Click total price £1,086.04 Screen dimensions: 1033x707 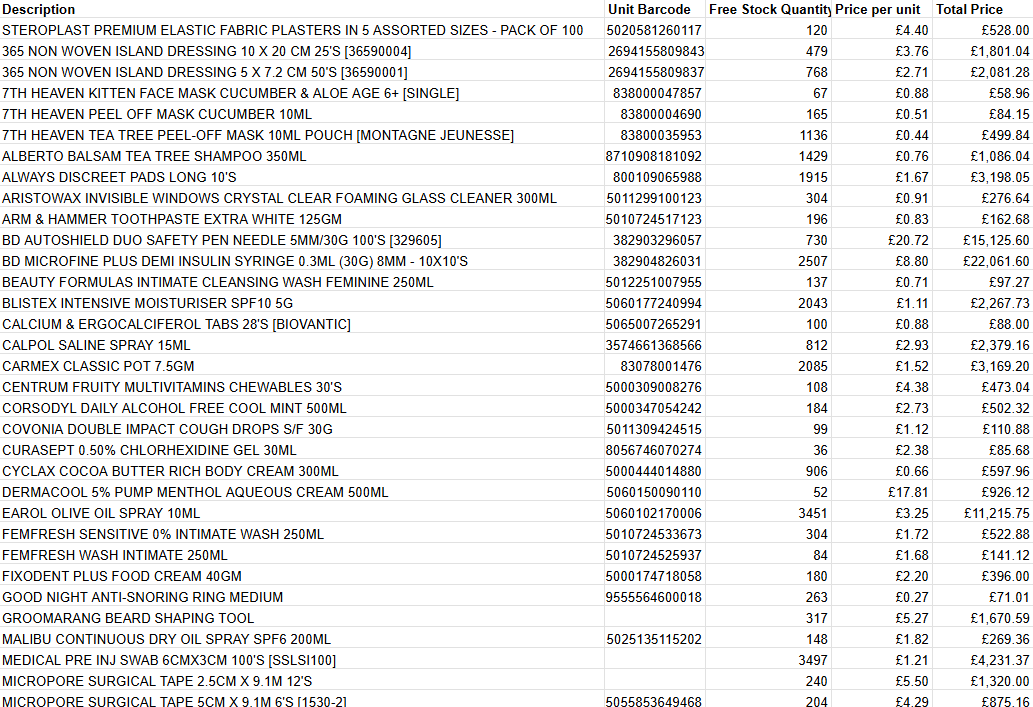[x=999, y=157]
